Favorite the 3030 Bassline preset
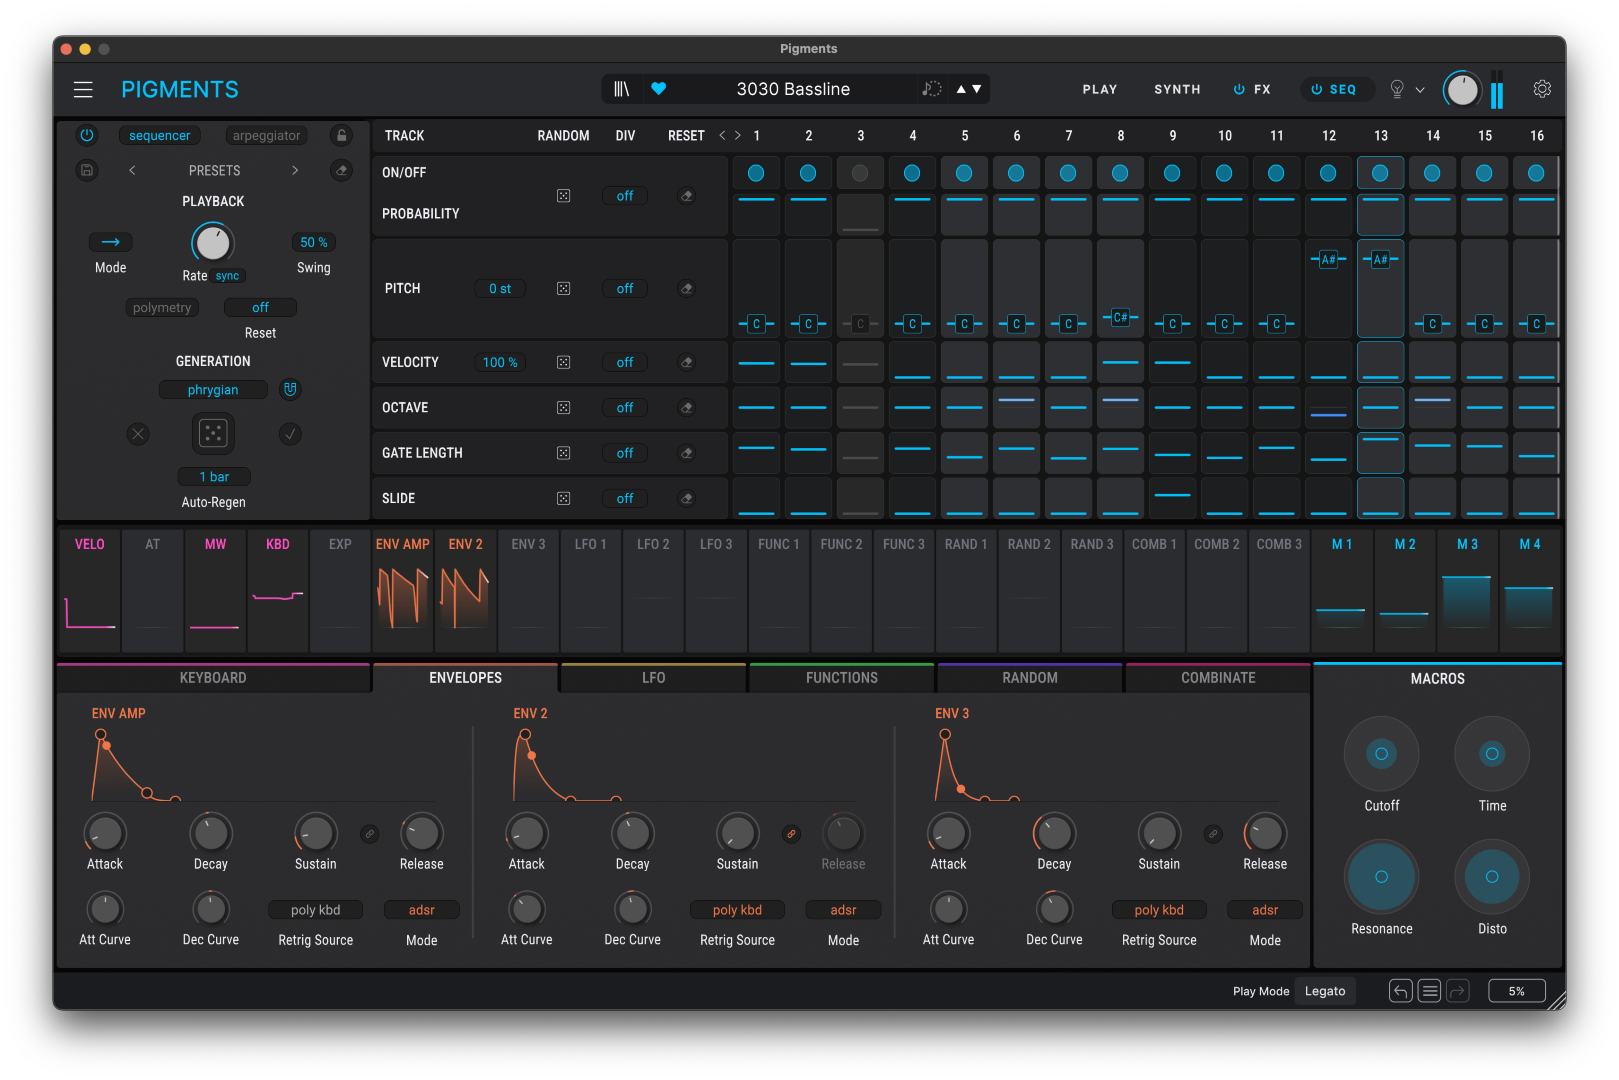Viewport: 1619px width, 1080px height. click(658, 89)
